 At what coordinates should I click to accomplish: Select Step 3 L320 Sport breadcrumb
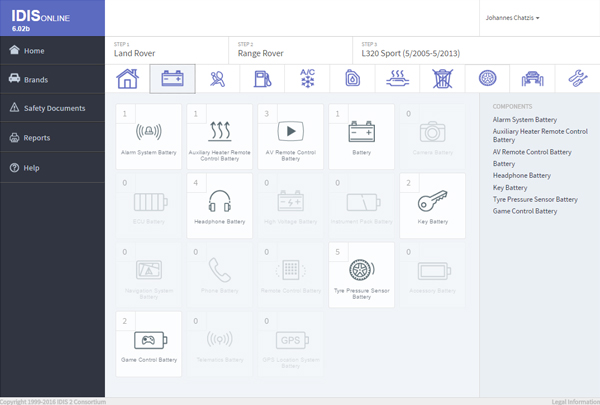point(476,51)
